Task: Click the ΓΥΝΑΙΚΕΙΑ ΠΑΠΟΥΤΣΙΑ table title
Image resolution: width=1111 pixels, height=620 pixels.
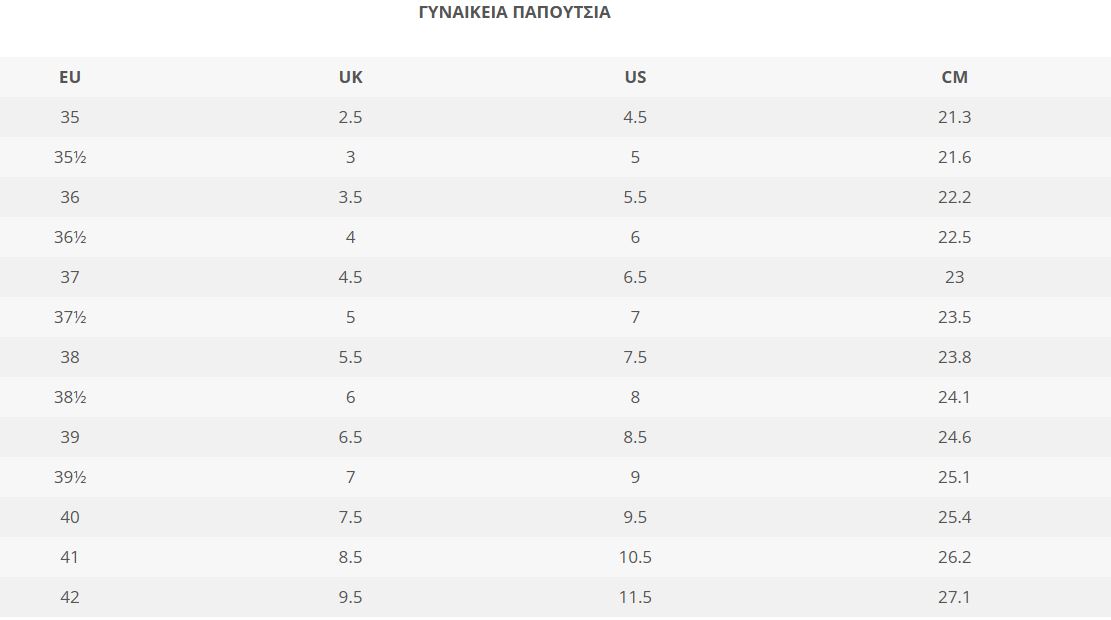Action: [x=514, y=13]
